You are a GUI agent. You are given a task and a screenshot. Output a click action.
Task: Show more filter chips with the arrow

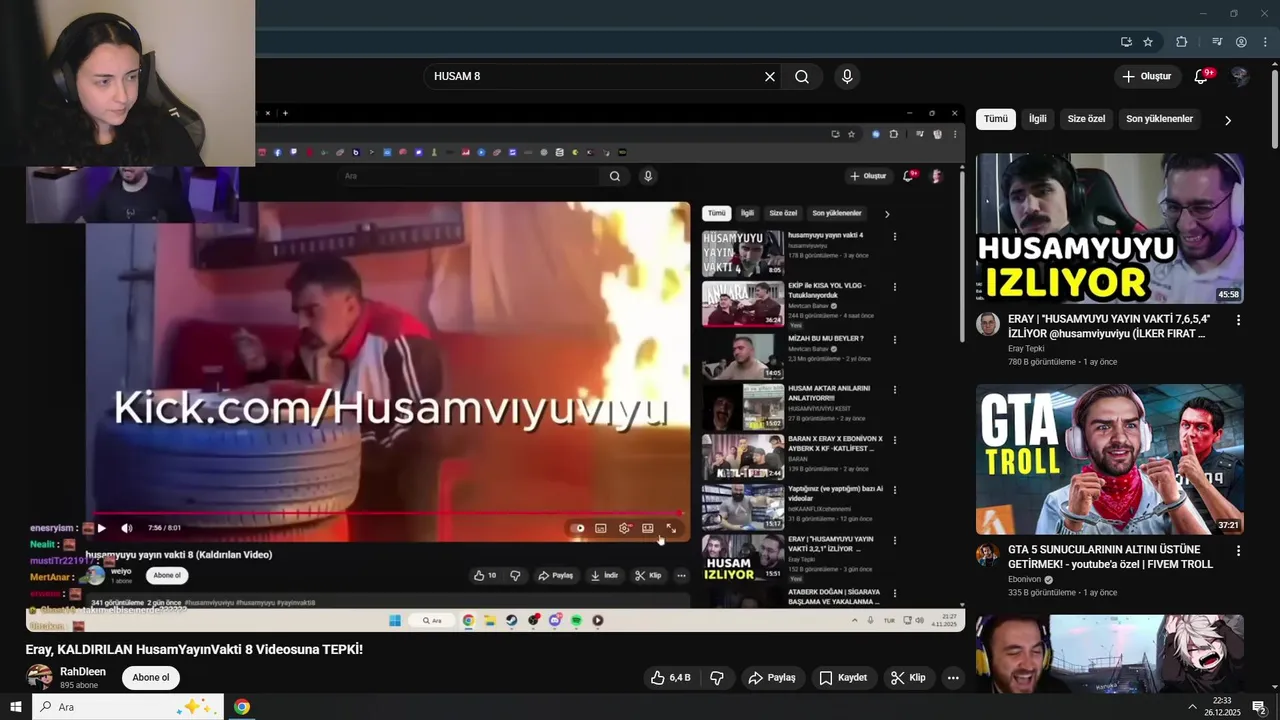coord(1228,120)
